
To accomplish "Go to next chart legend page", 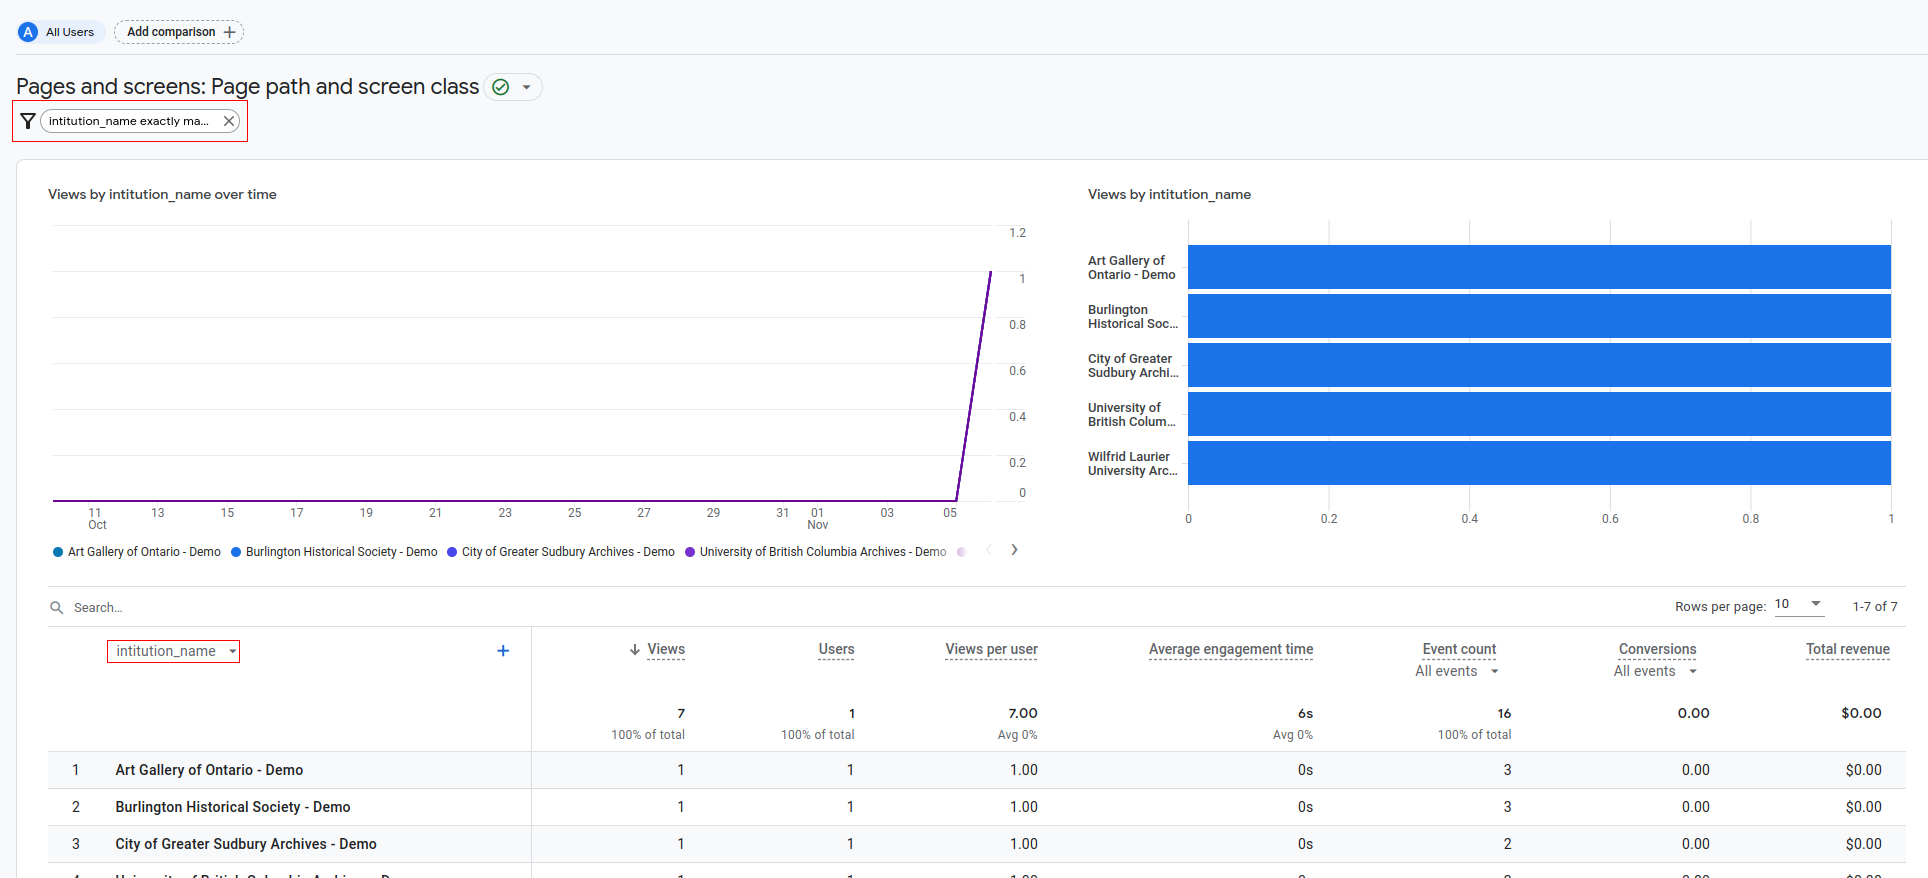I will pos(1014,550).
